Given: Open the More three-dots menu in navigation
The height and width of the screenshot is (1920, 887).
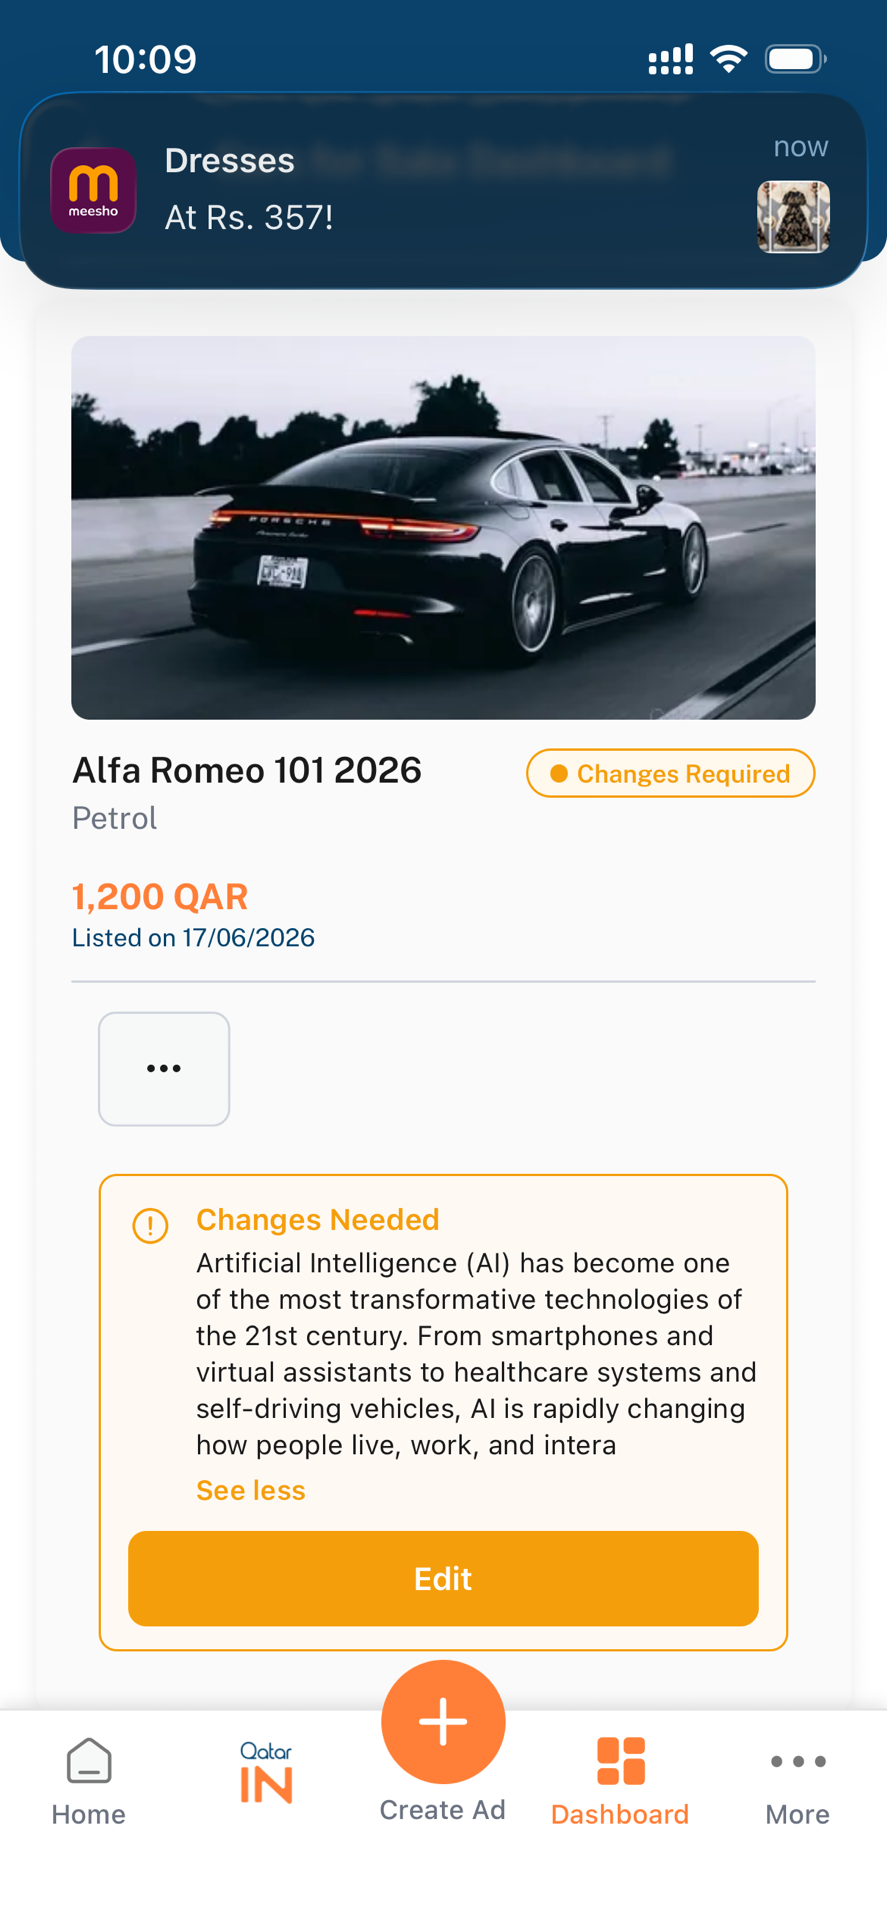Looking at the screenshot, I should (798, 1762).
